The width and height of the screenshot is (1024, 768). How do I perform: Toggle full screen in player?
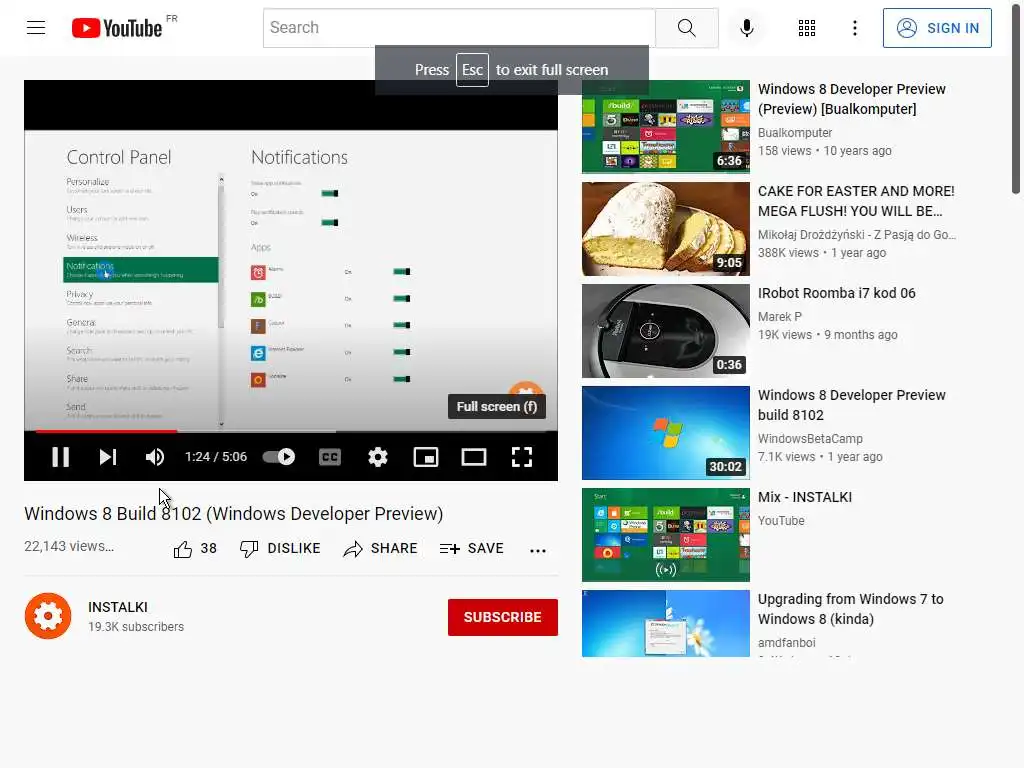click(521, 457)
